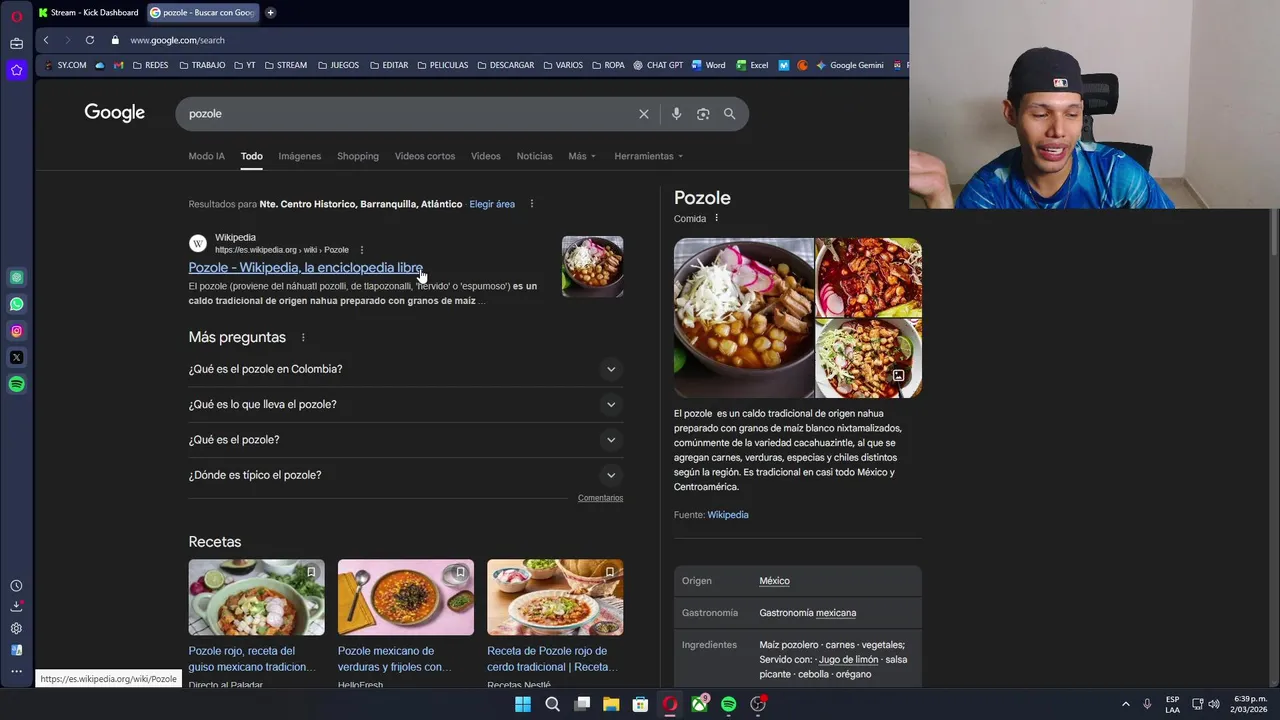The image size is (1280, 720).
Task: Show hidden system tray icons
Action: pos(1125,704)
